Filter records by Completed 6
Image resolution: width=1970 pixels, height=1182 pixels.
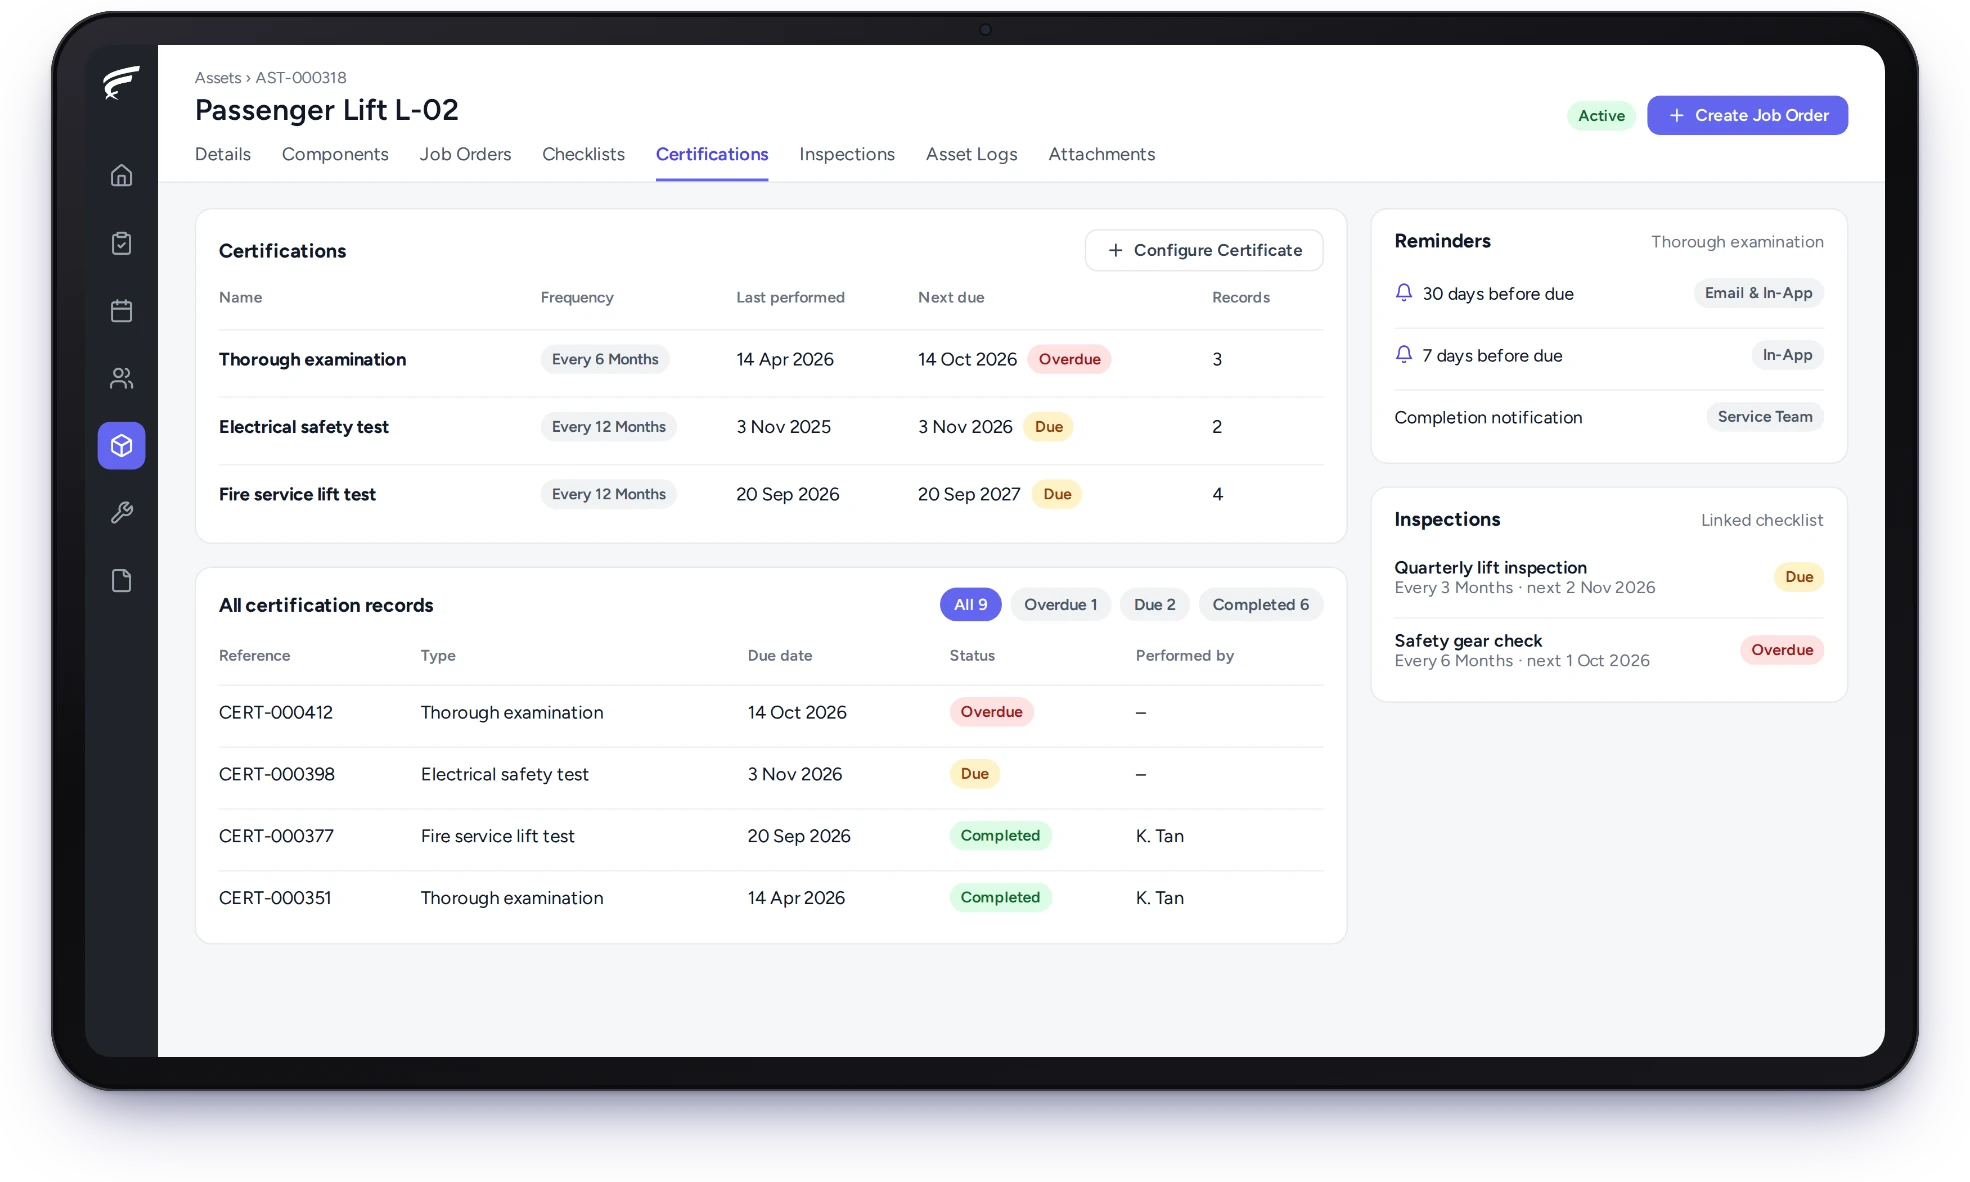tap(1260, 604)
